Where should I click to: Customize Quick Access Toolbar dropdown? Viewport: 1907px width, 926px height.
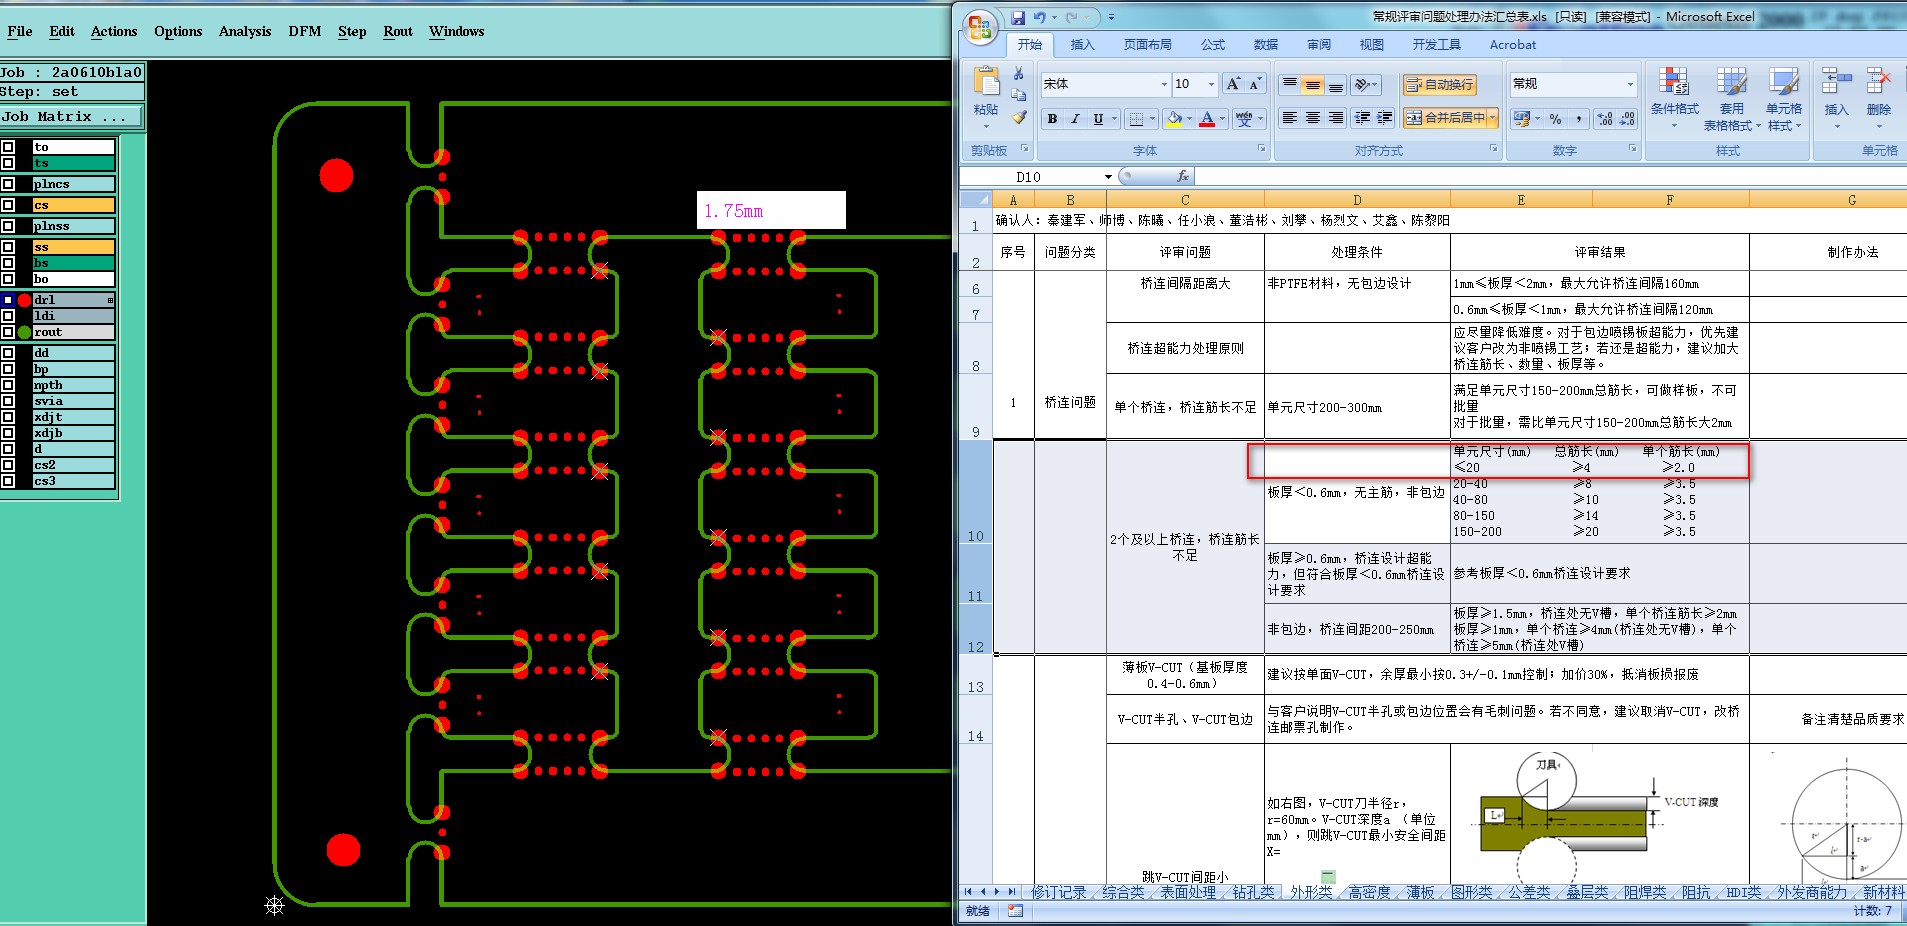pos(1111,18)
